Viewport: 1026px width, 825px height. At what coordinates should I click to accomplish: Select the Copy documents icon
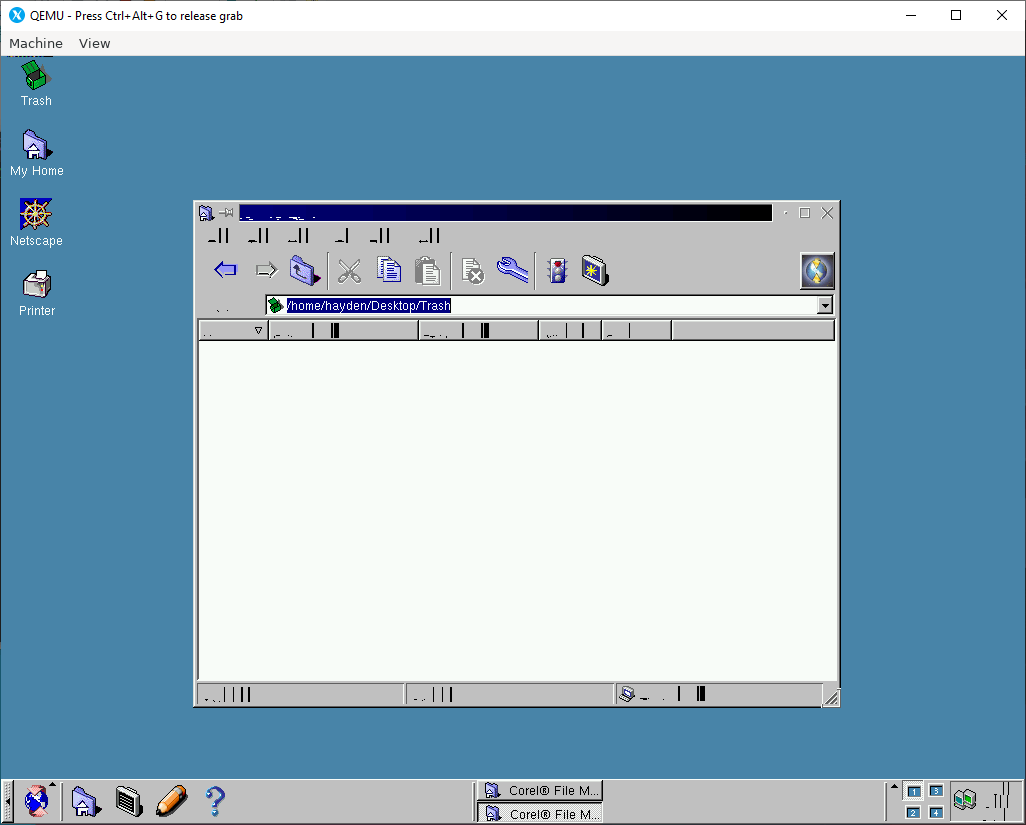(x=389, y=270)
